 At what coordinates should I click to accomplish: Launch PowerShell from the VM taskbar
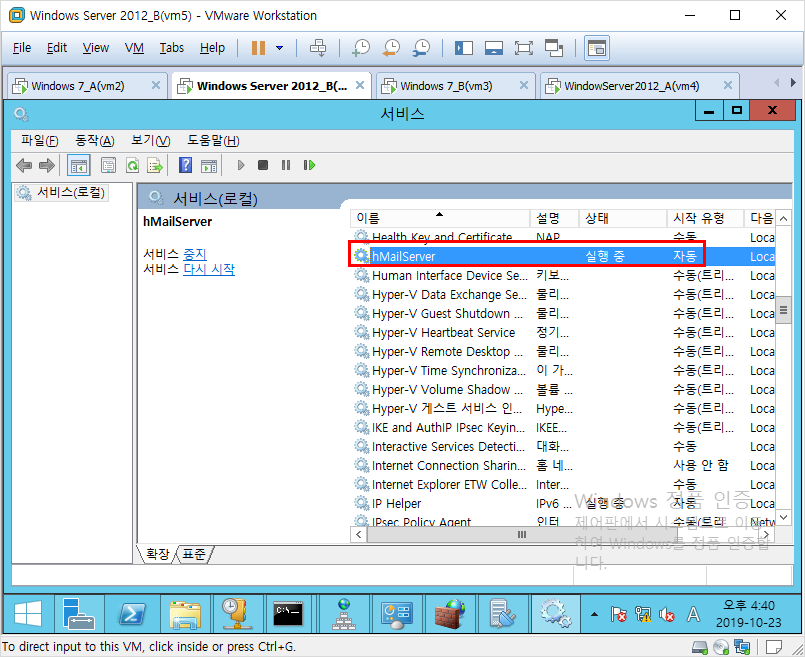click(132, 614)
